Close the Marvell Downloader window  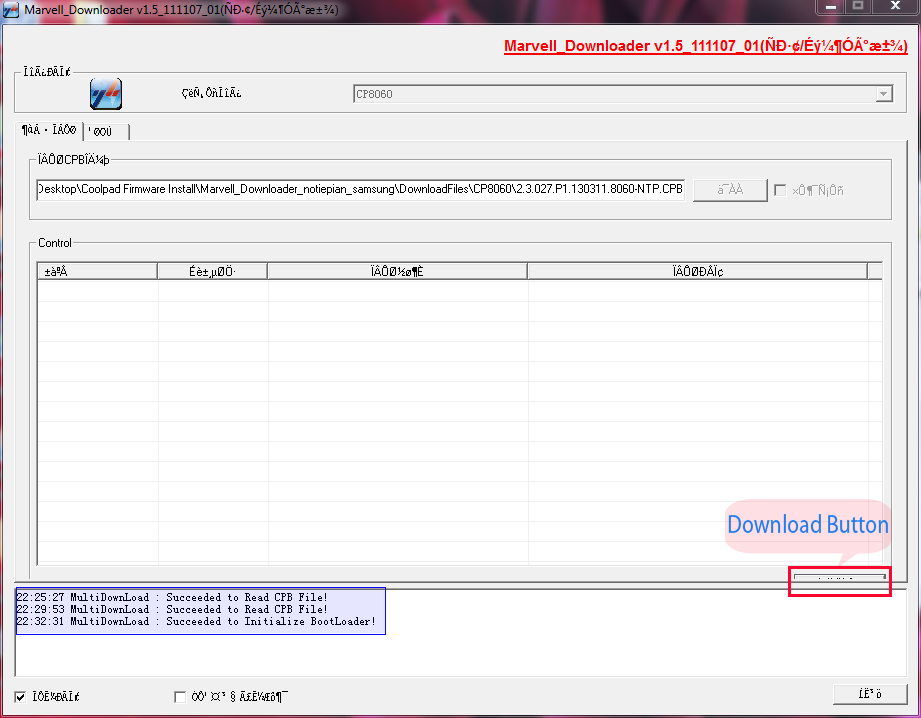(895, 6)
